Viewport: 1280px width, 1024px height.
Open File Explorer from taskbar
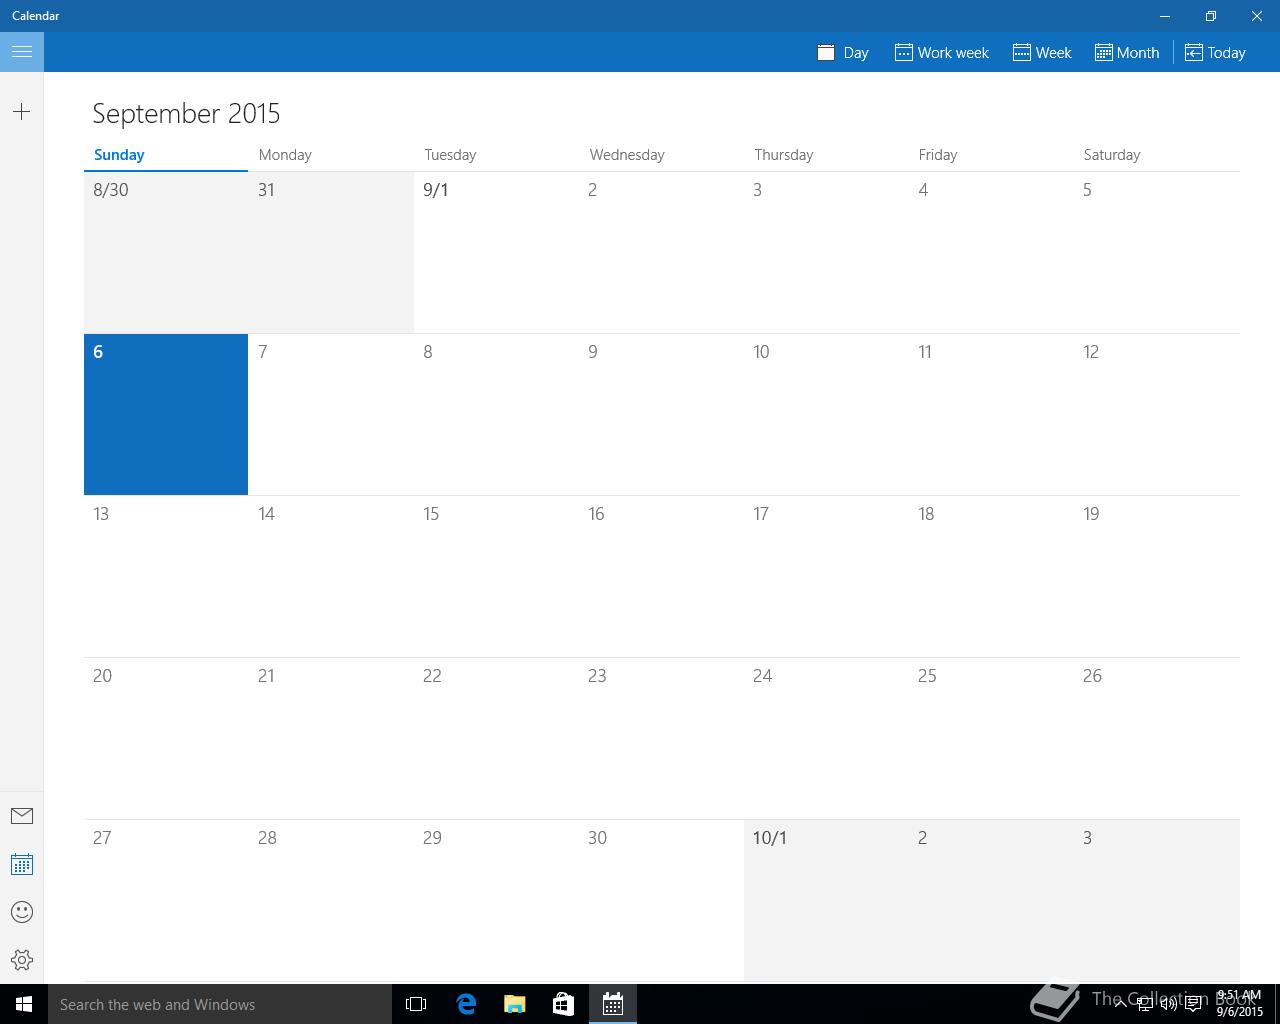515,1004
